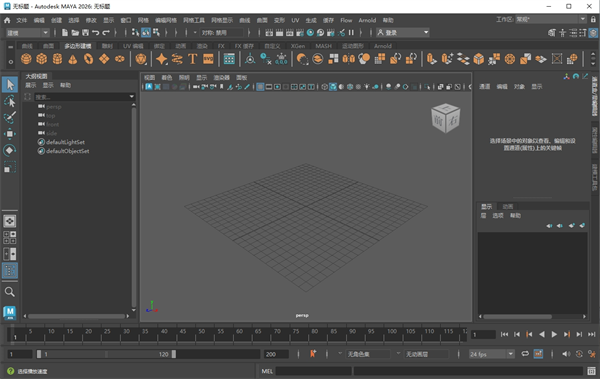Choose the Move tool in toolbox
This screenshot has height=379, width=600.
[10, 134]
